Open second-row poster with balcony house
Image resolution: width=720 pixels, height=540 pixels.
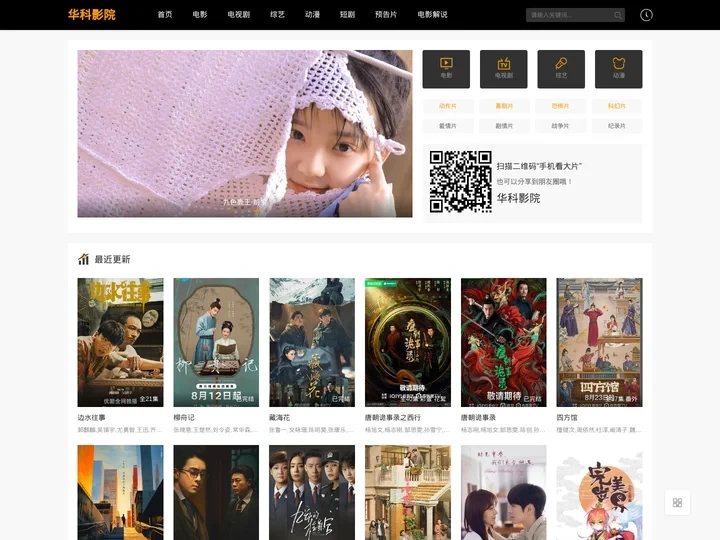408,492
